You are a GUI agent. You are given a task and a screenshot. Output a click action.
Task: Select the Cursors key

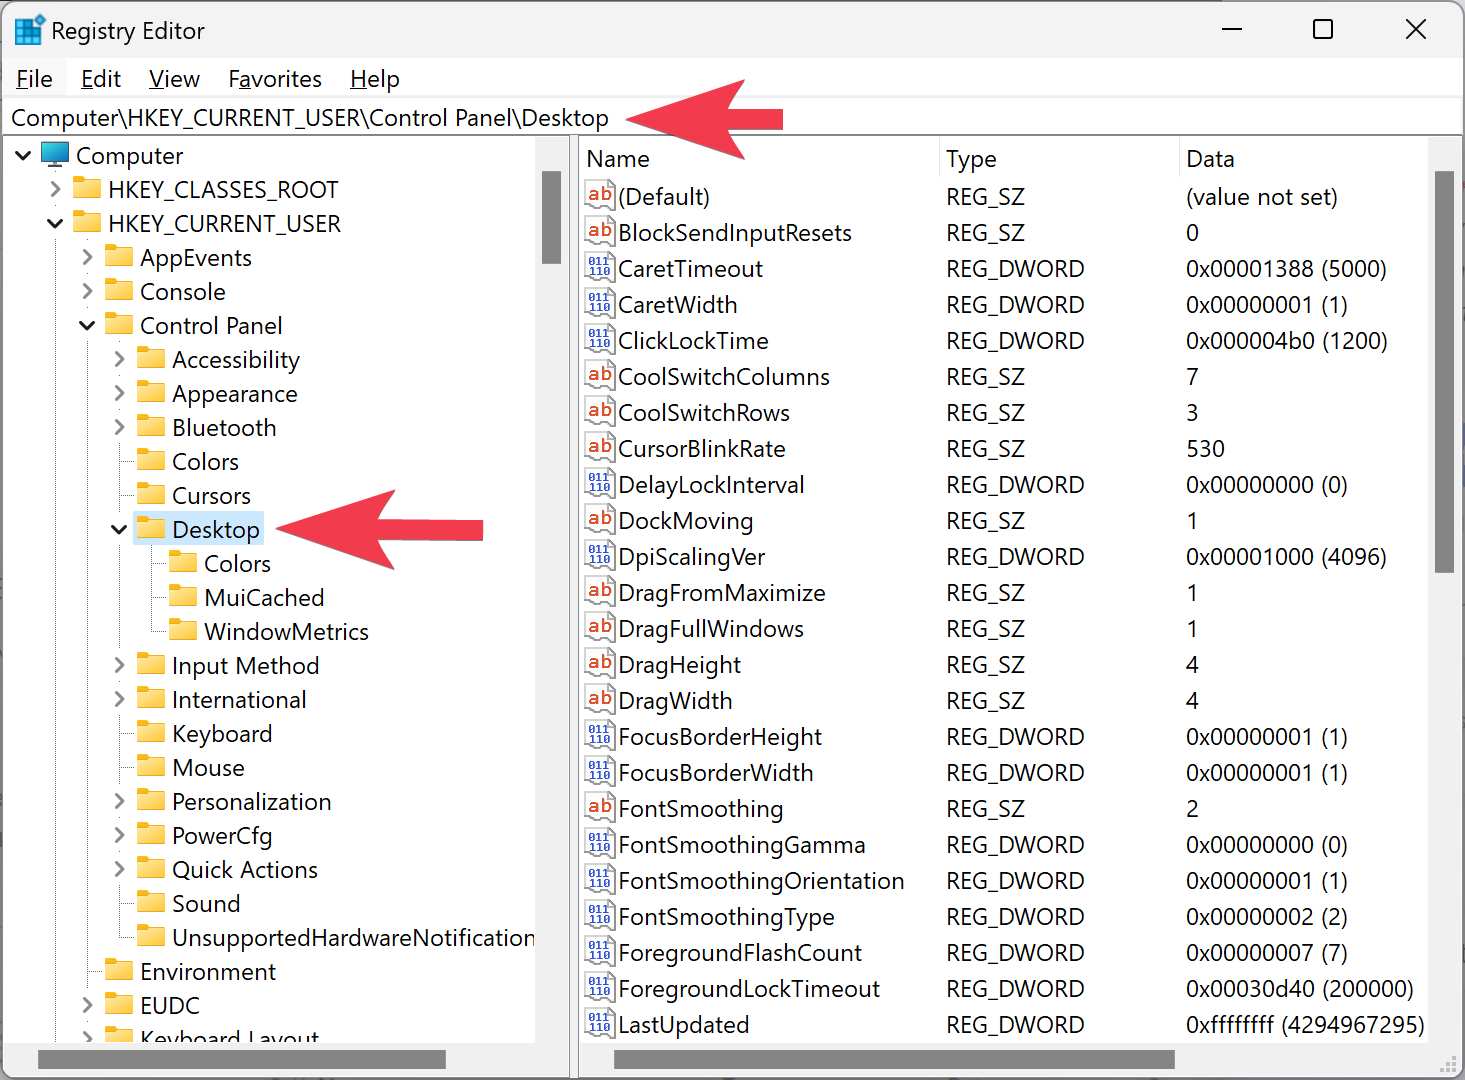coord(211,496)
